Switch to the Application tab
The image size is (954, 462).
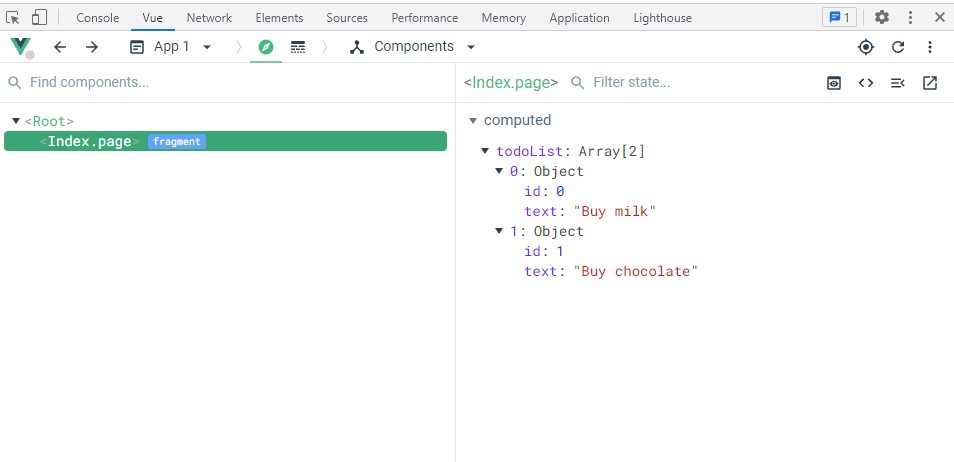(579, 18)
